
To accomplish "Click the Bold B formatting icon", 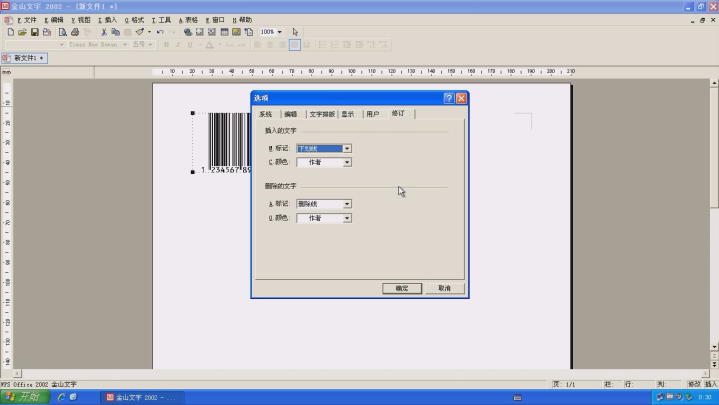I will coord(167,45).
